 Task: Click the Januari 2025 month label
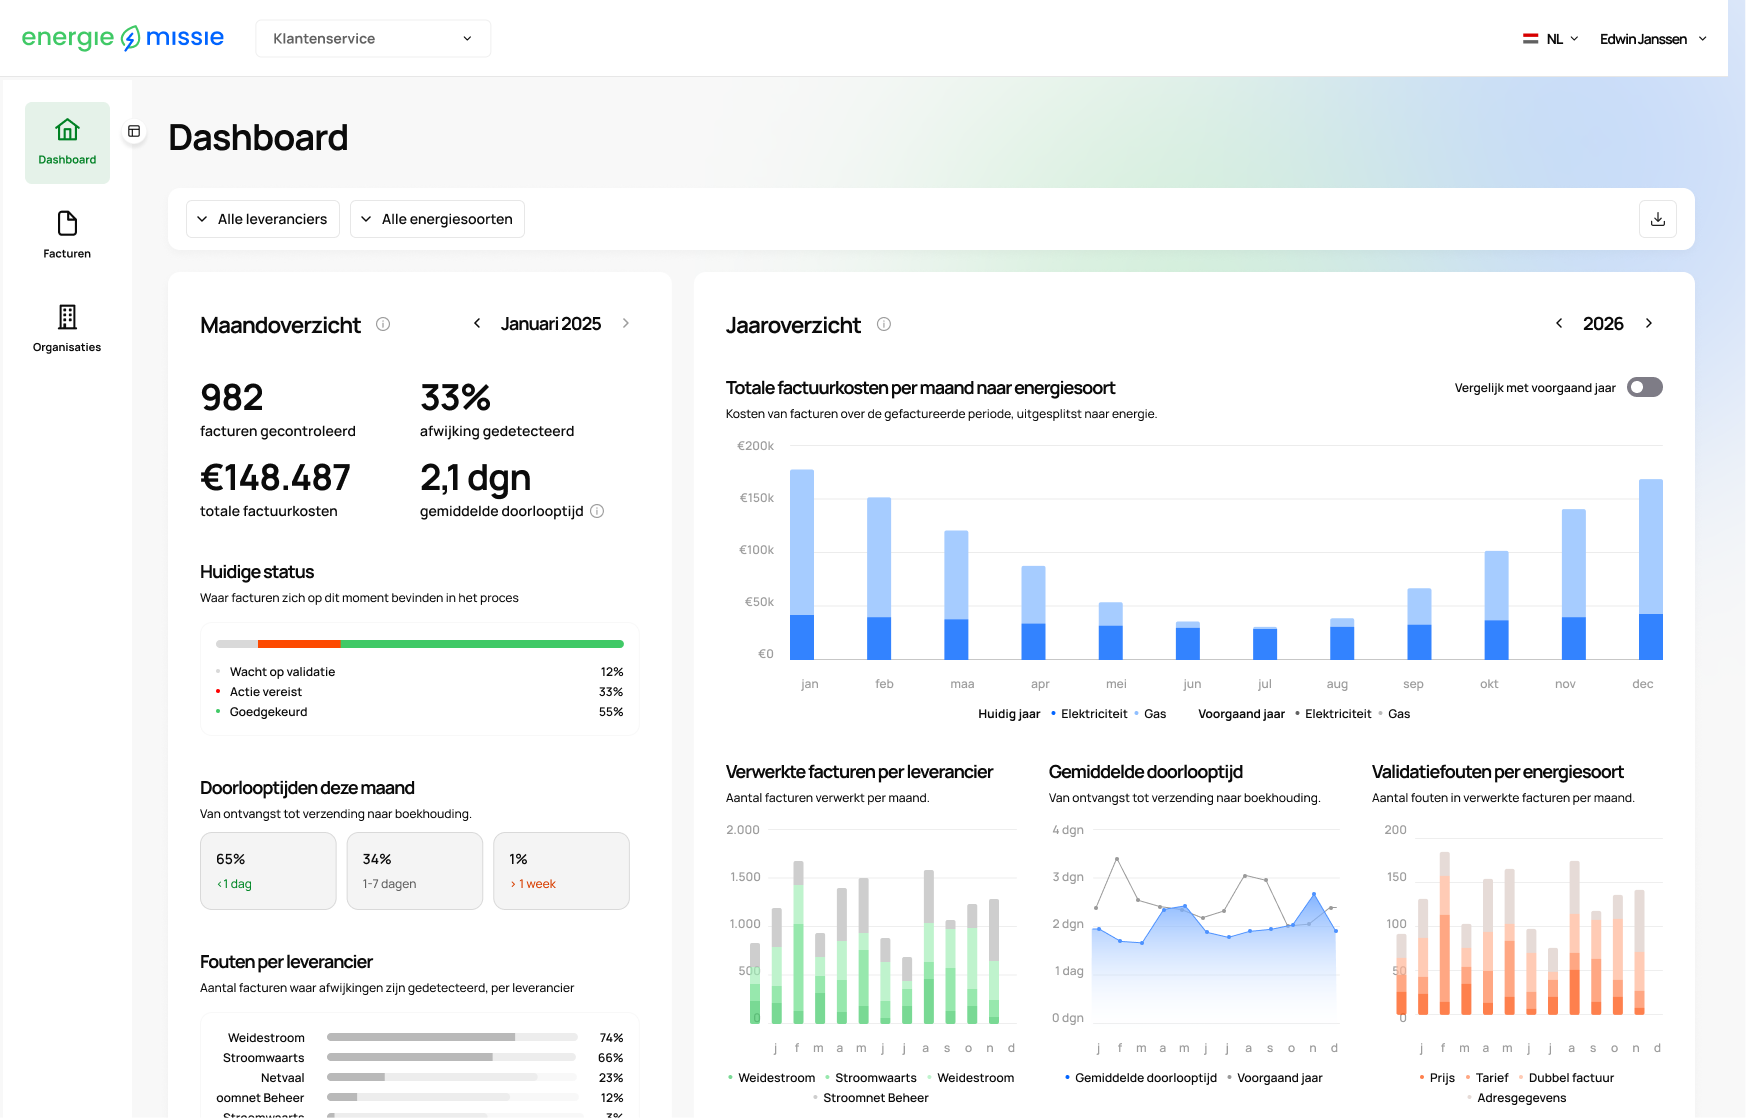[551, 323]
